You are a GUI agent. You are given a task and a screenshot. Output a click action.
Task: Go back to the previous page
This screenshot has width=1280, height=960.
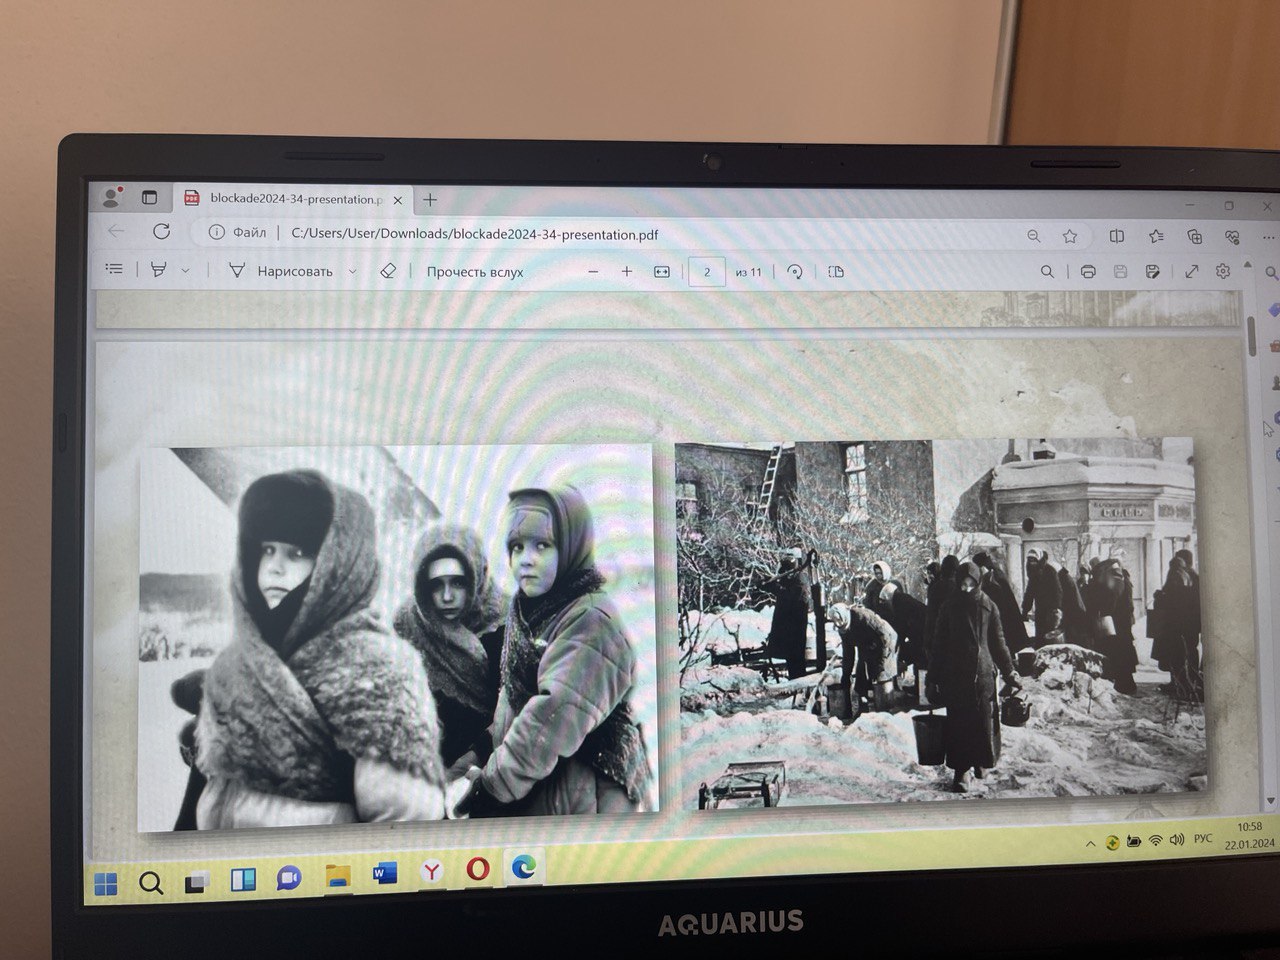[117, 231]
